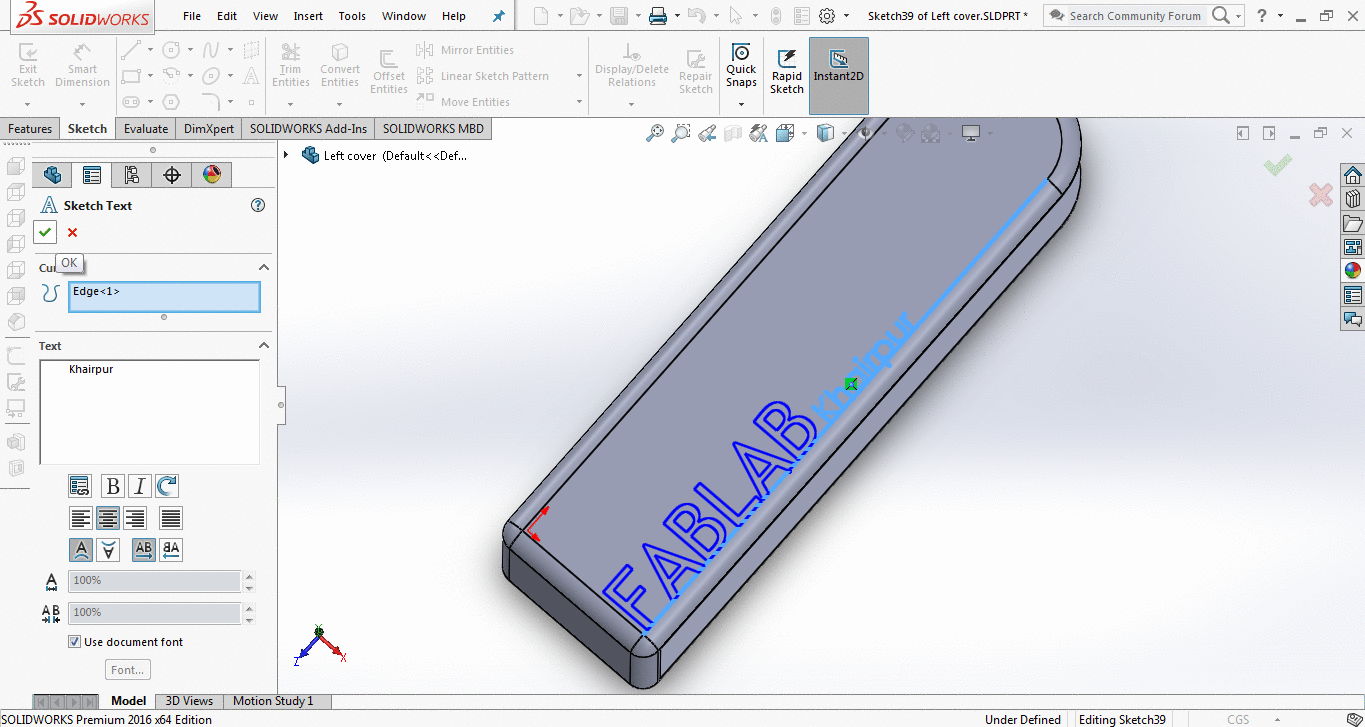
Task: Open the SOLIDWORKS Forum task pane tab
Action: coord(1353,319)
